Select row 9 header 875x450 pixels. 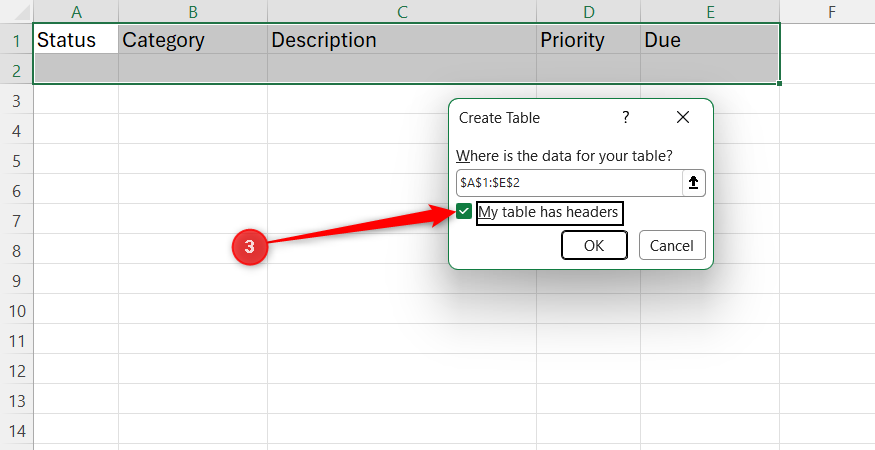click(16, 280)
